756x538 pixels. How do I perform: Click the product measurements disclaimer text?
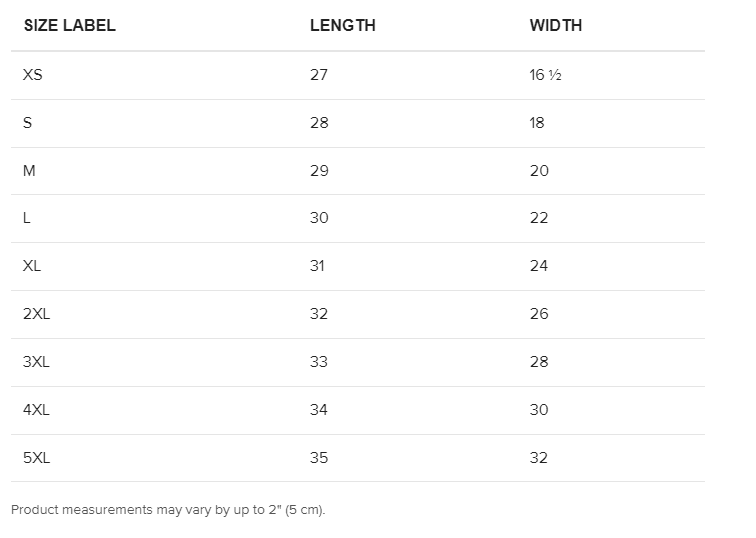coord(168,510)
